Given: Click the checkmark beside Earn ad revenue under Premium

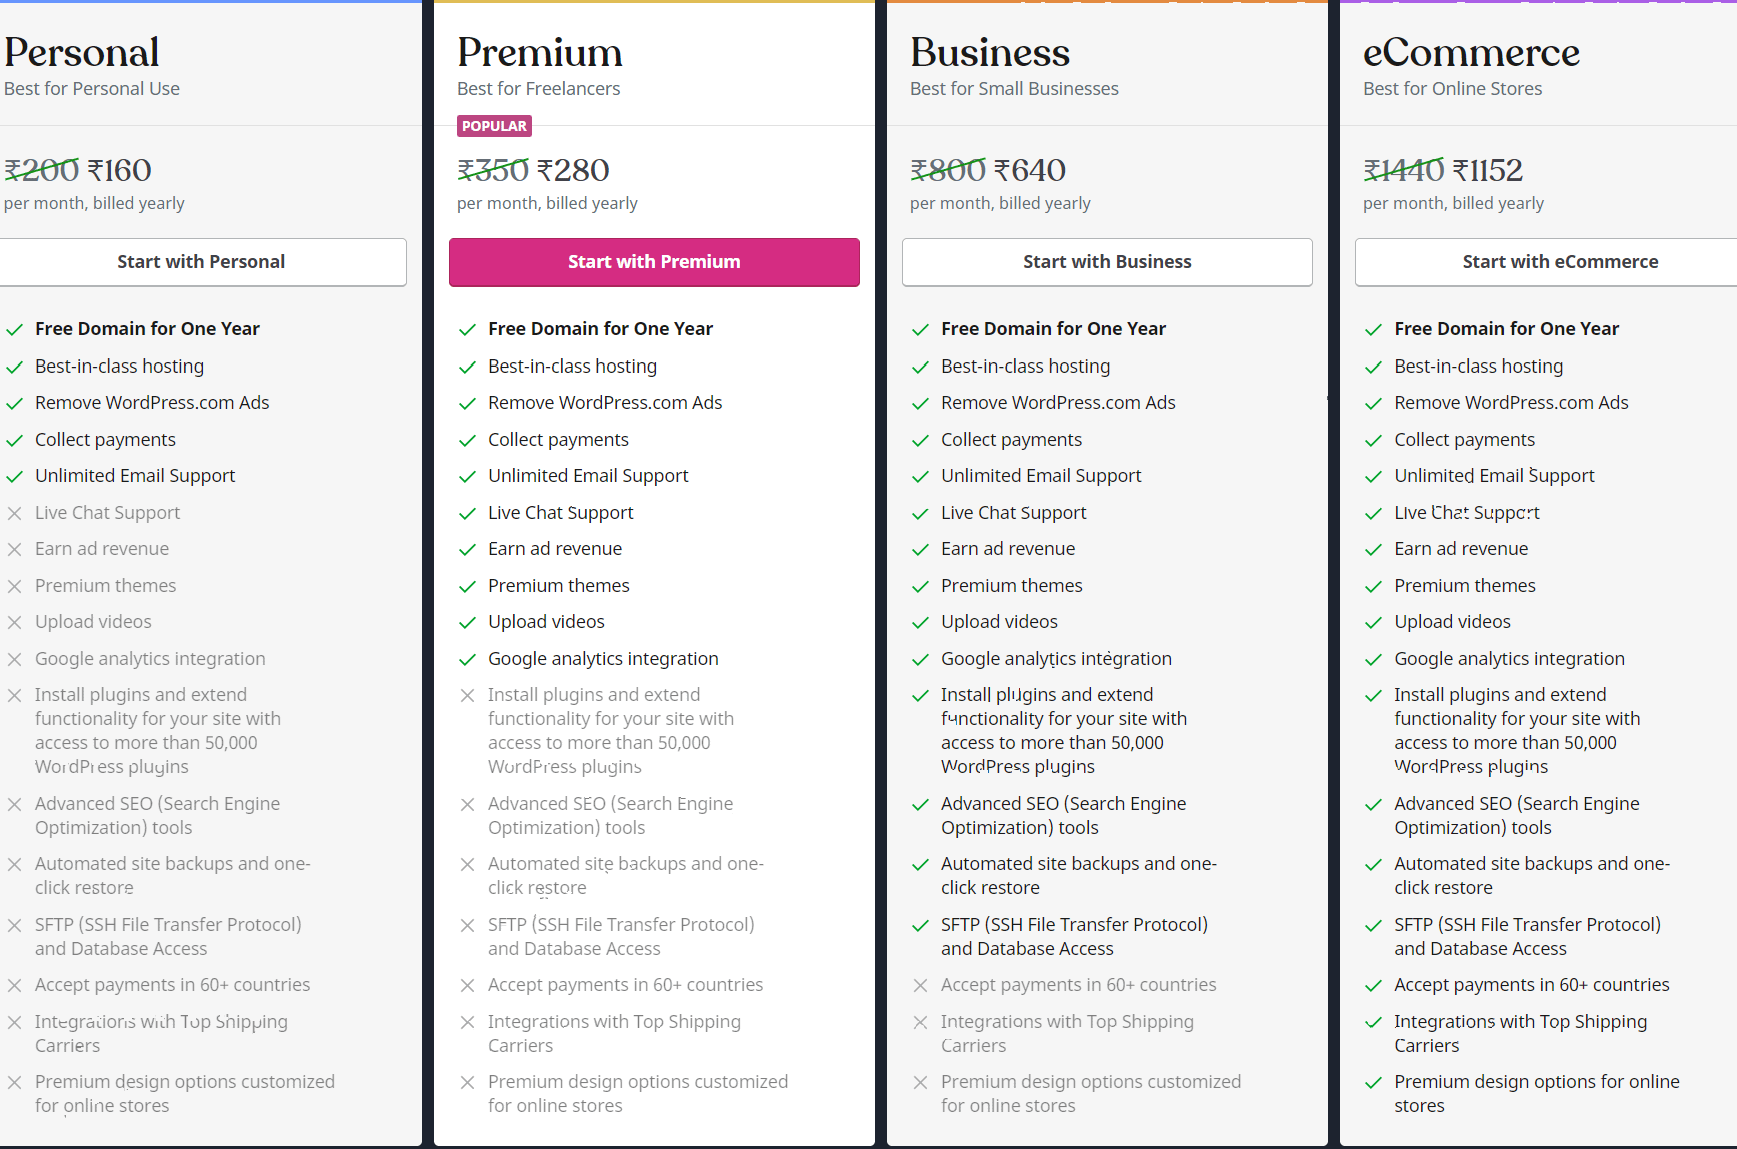Looking at the screenshot, I should [469, 549].
